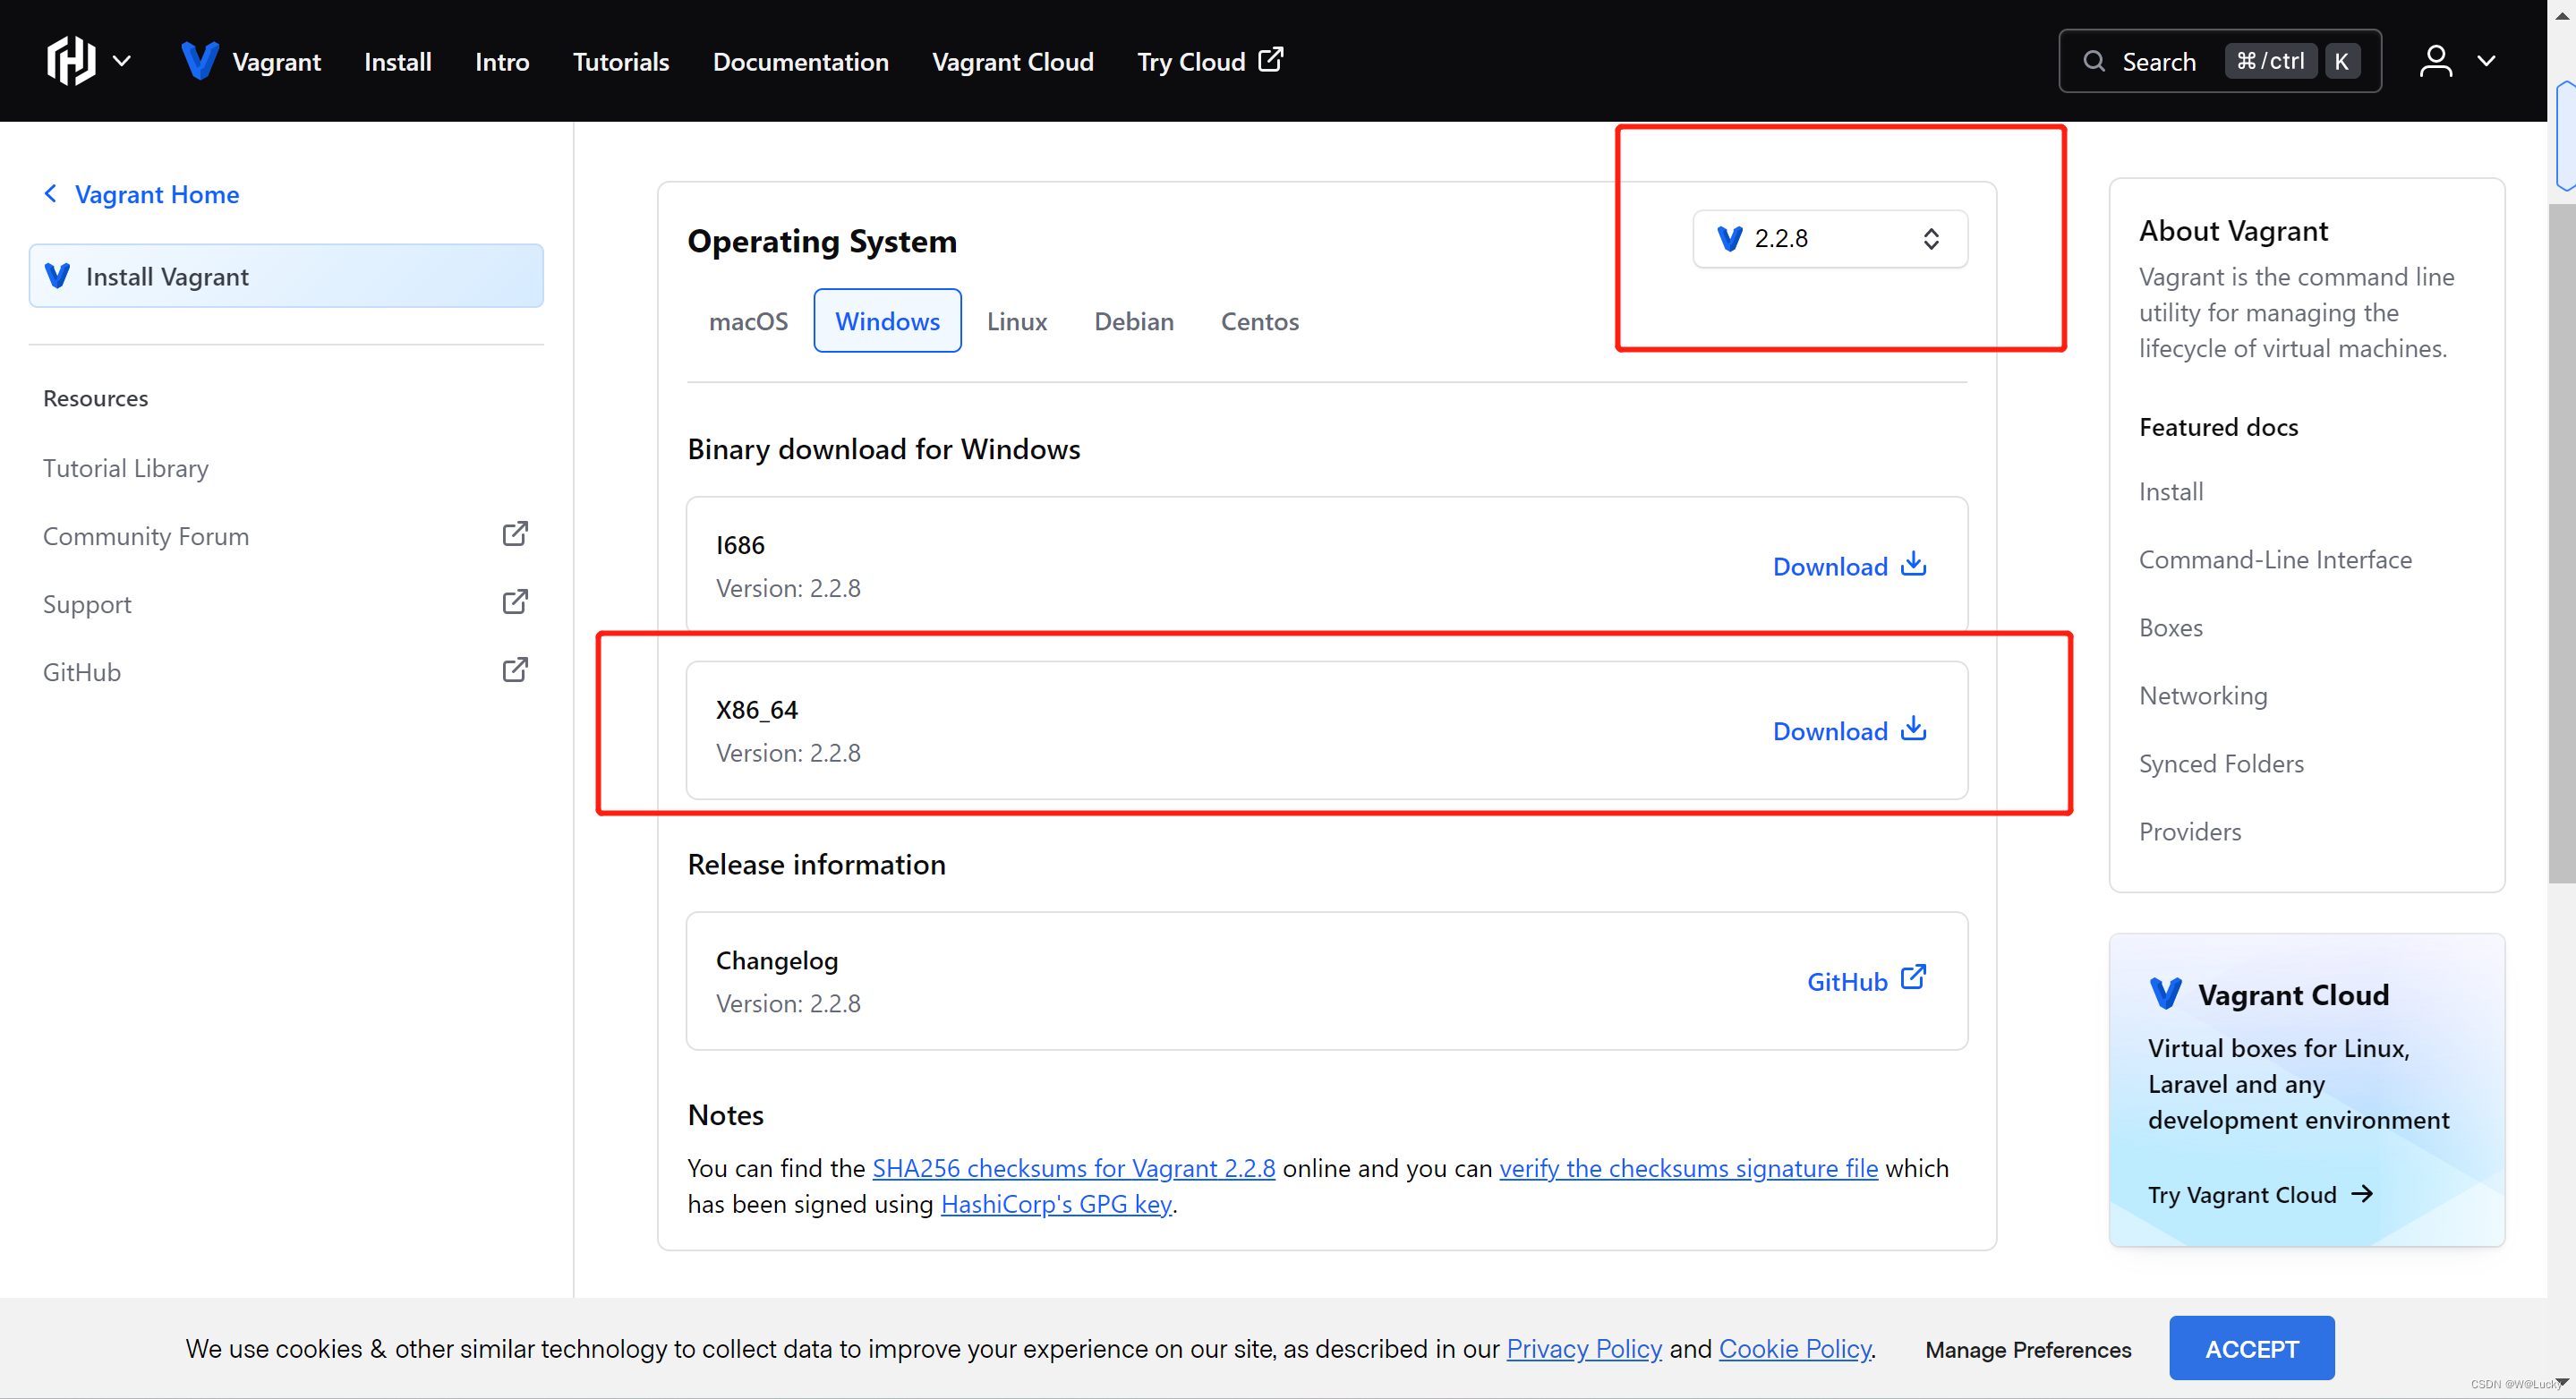
Task: Open the Documentation nav item
Action: [x=800, y=61]
